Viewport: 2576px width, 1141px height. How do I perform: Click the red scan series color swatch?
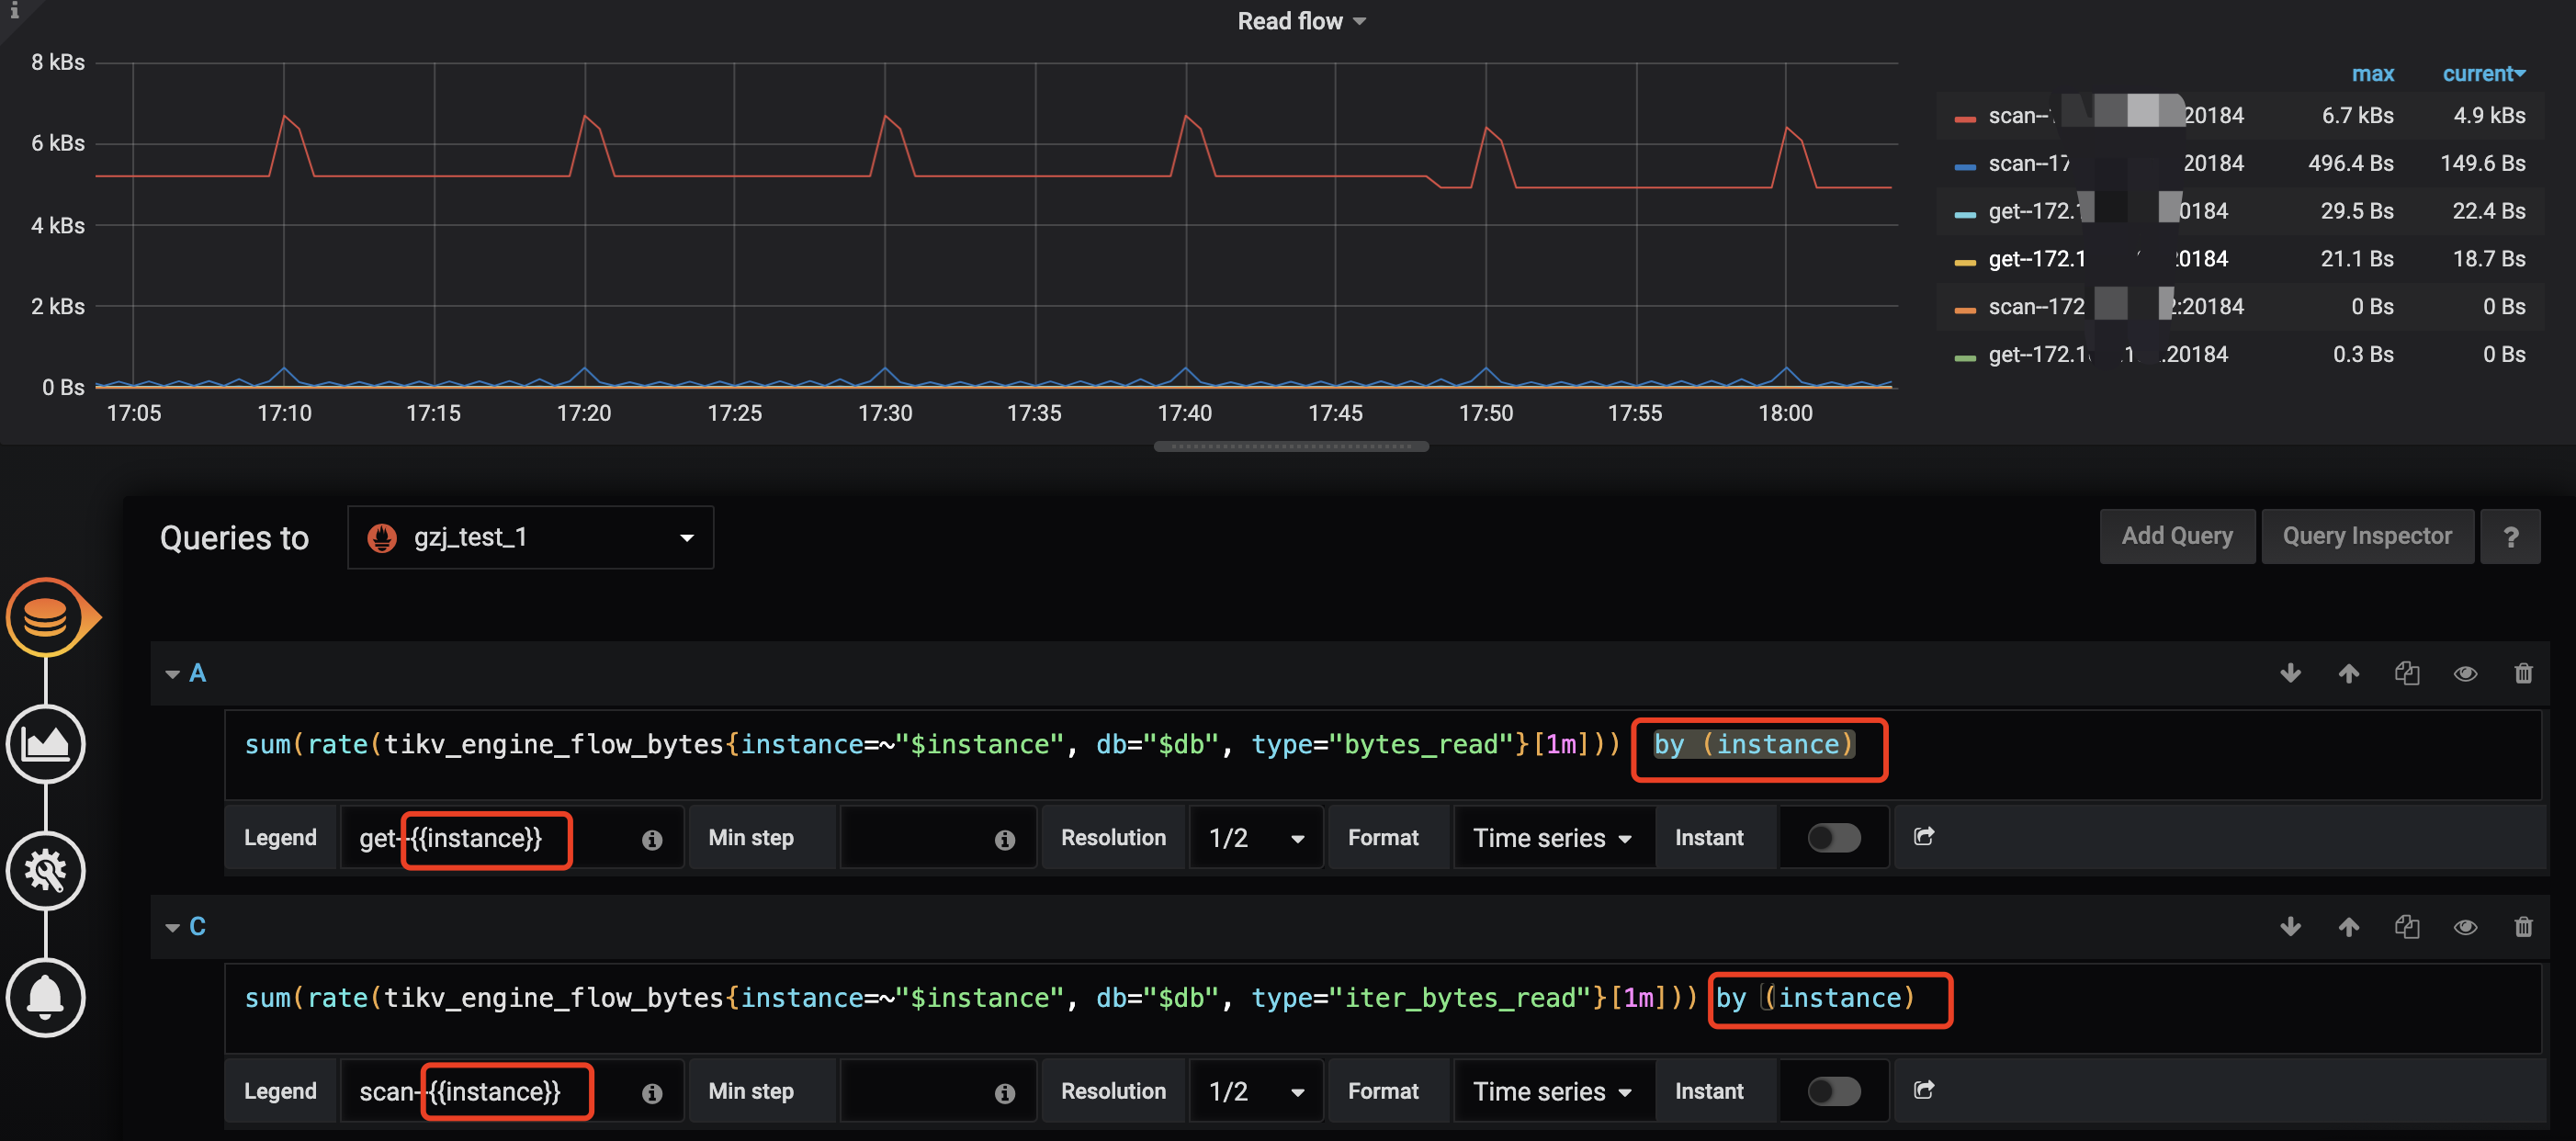(x=1964, y=118)
